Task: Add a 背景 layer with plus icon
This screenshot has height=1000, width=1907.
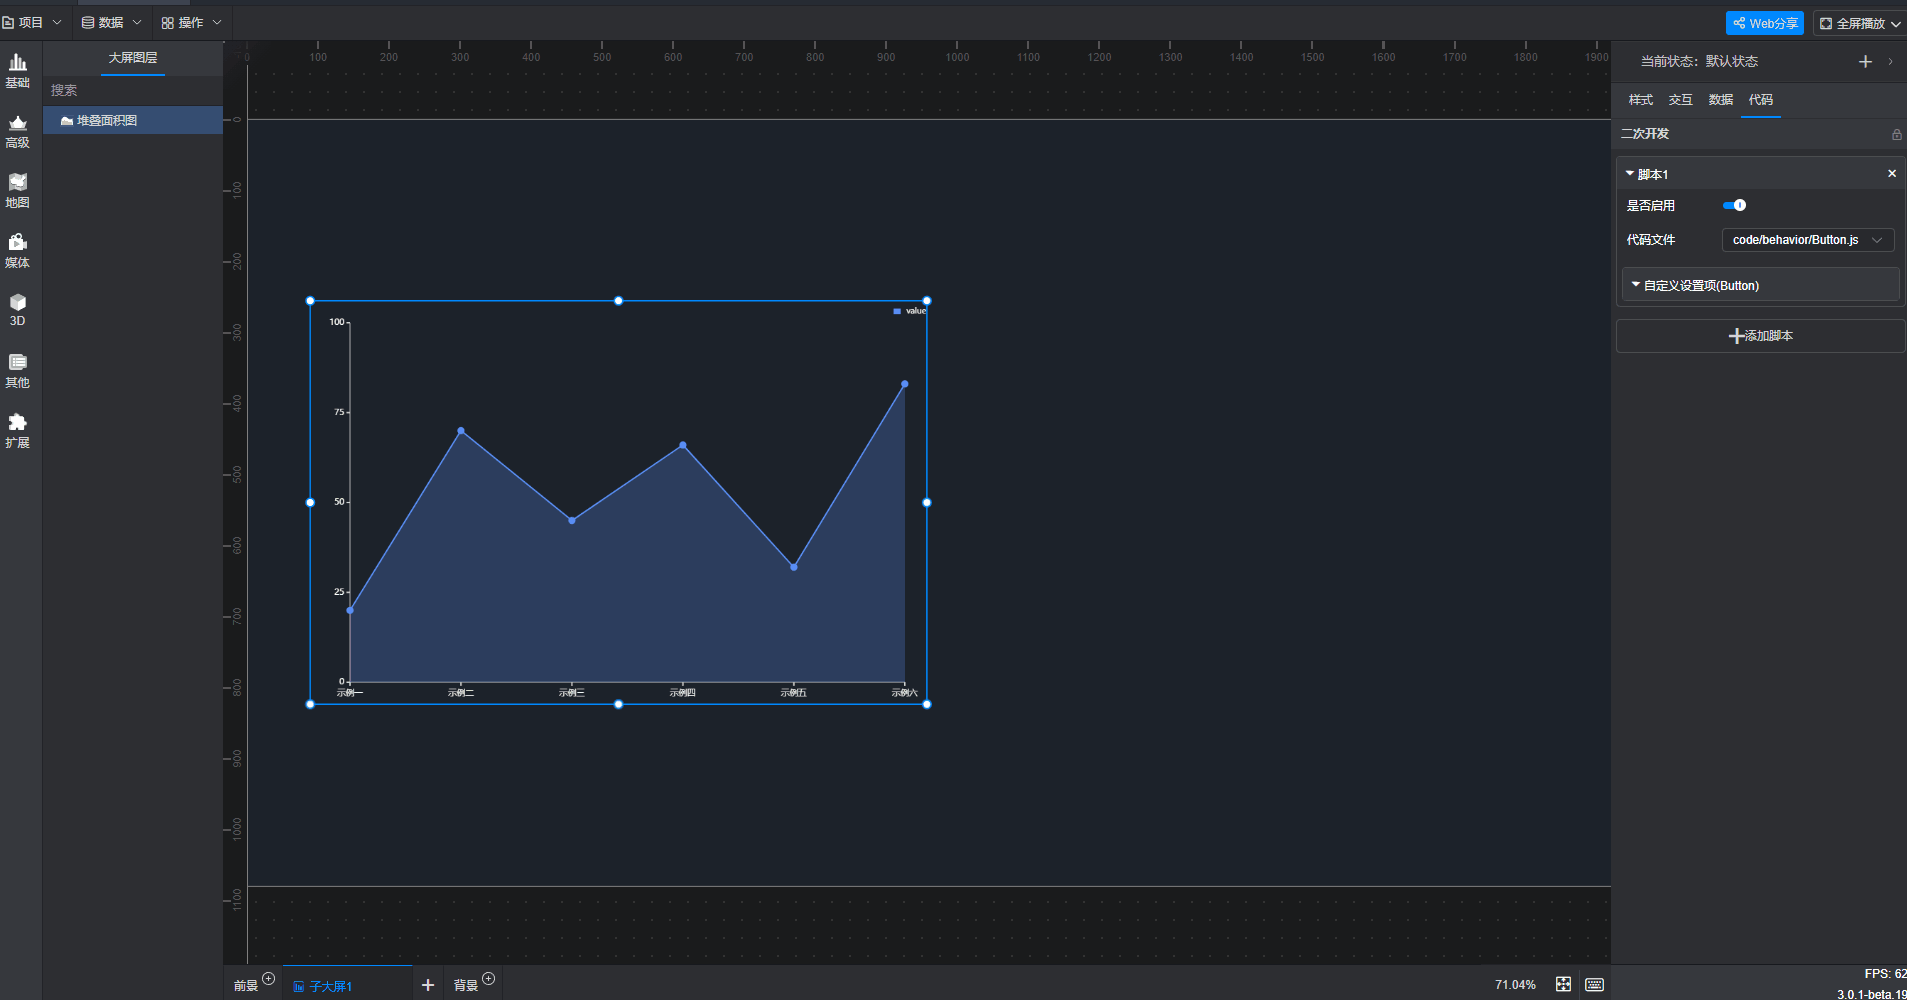Action: (488, 979)
